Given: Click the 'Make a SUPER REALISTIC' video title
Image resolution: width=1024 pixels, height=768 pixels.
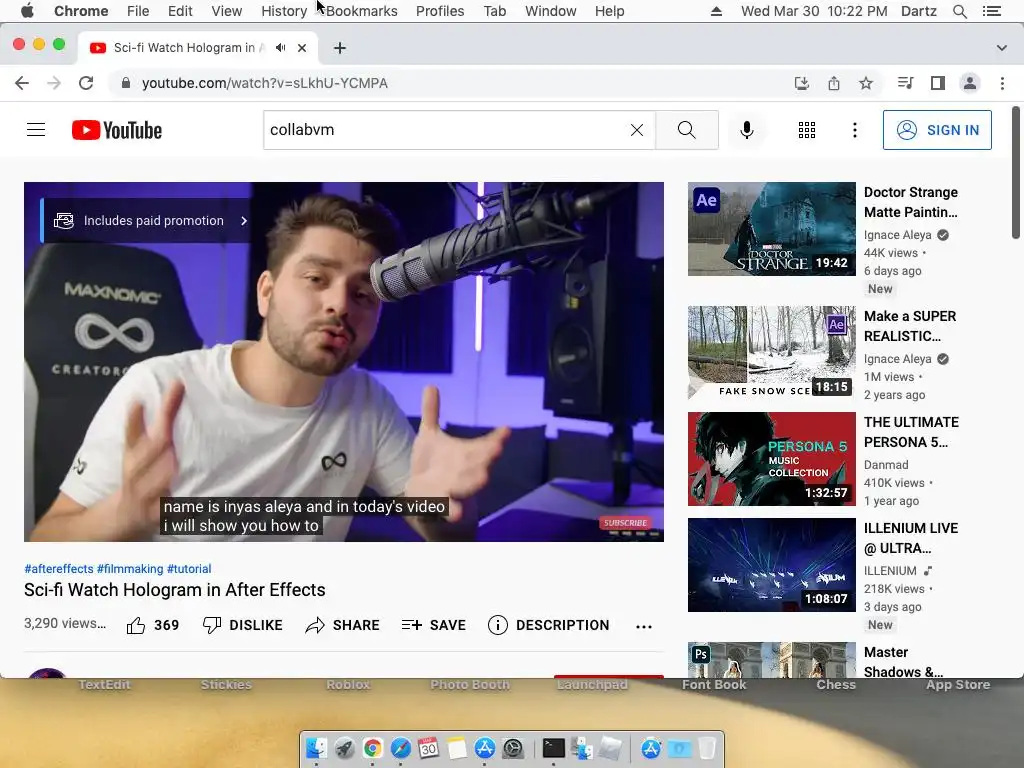Looking at the screenshot, I should [910, 326].
